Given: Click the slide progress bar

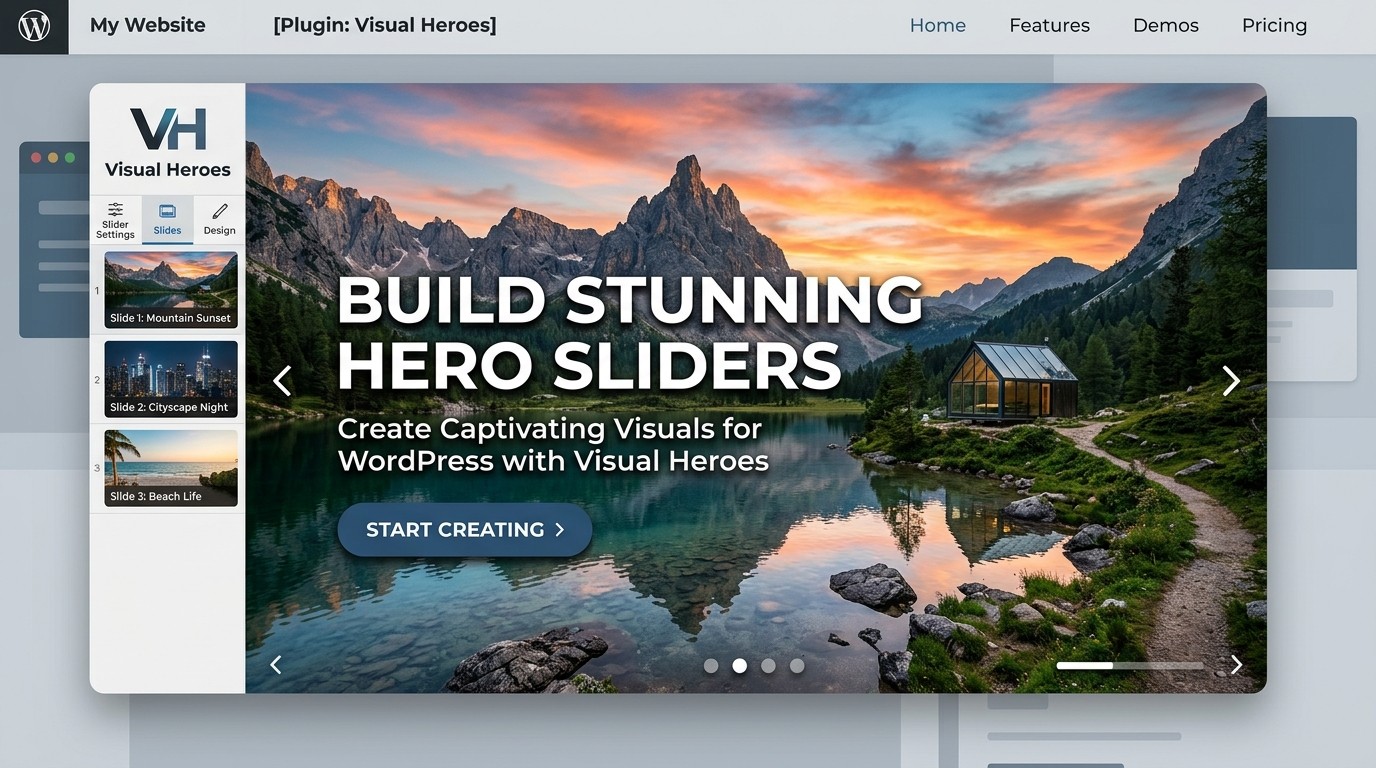Looking at the screenshot, I should pyautogui.click(x=1130, y=665).
